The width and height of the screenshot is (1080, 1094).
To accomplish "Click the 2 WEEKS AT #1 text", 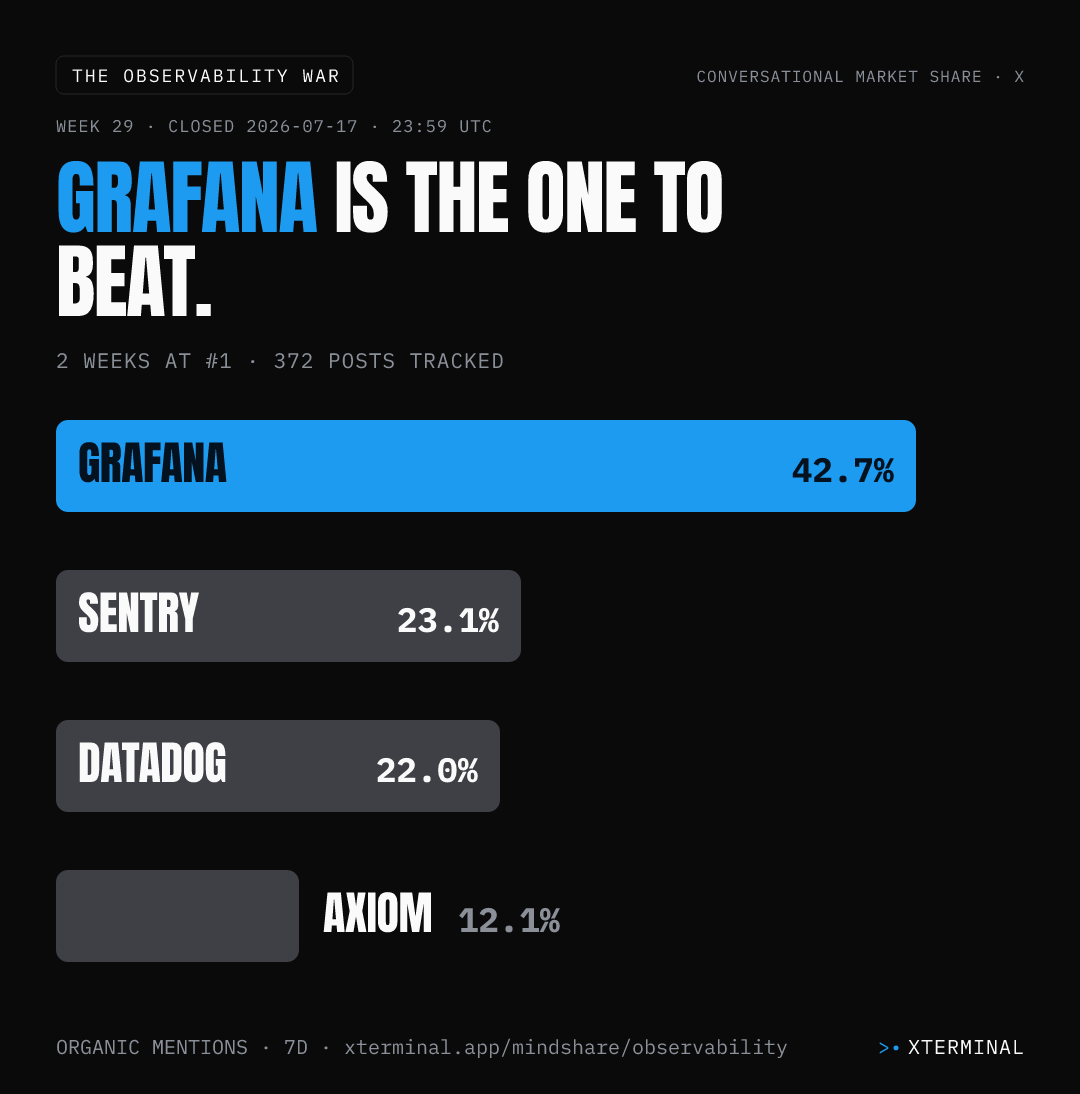I will pyautogui.click(x=144, y=361).
